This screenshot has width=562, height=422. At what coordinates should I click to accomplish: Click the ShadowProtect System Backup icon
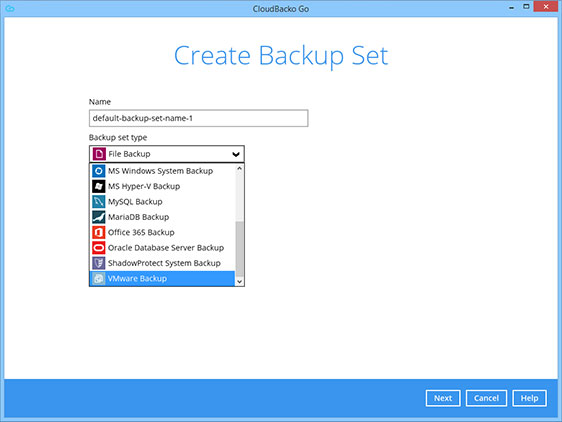tap(99, 264)
